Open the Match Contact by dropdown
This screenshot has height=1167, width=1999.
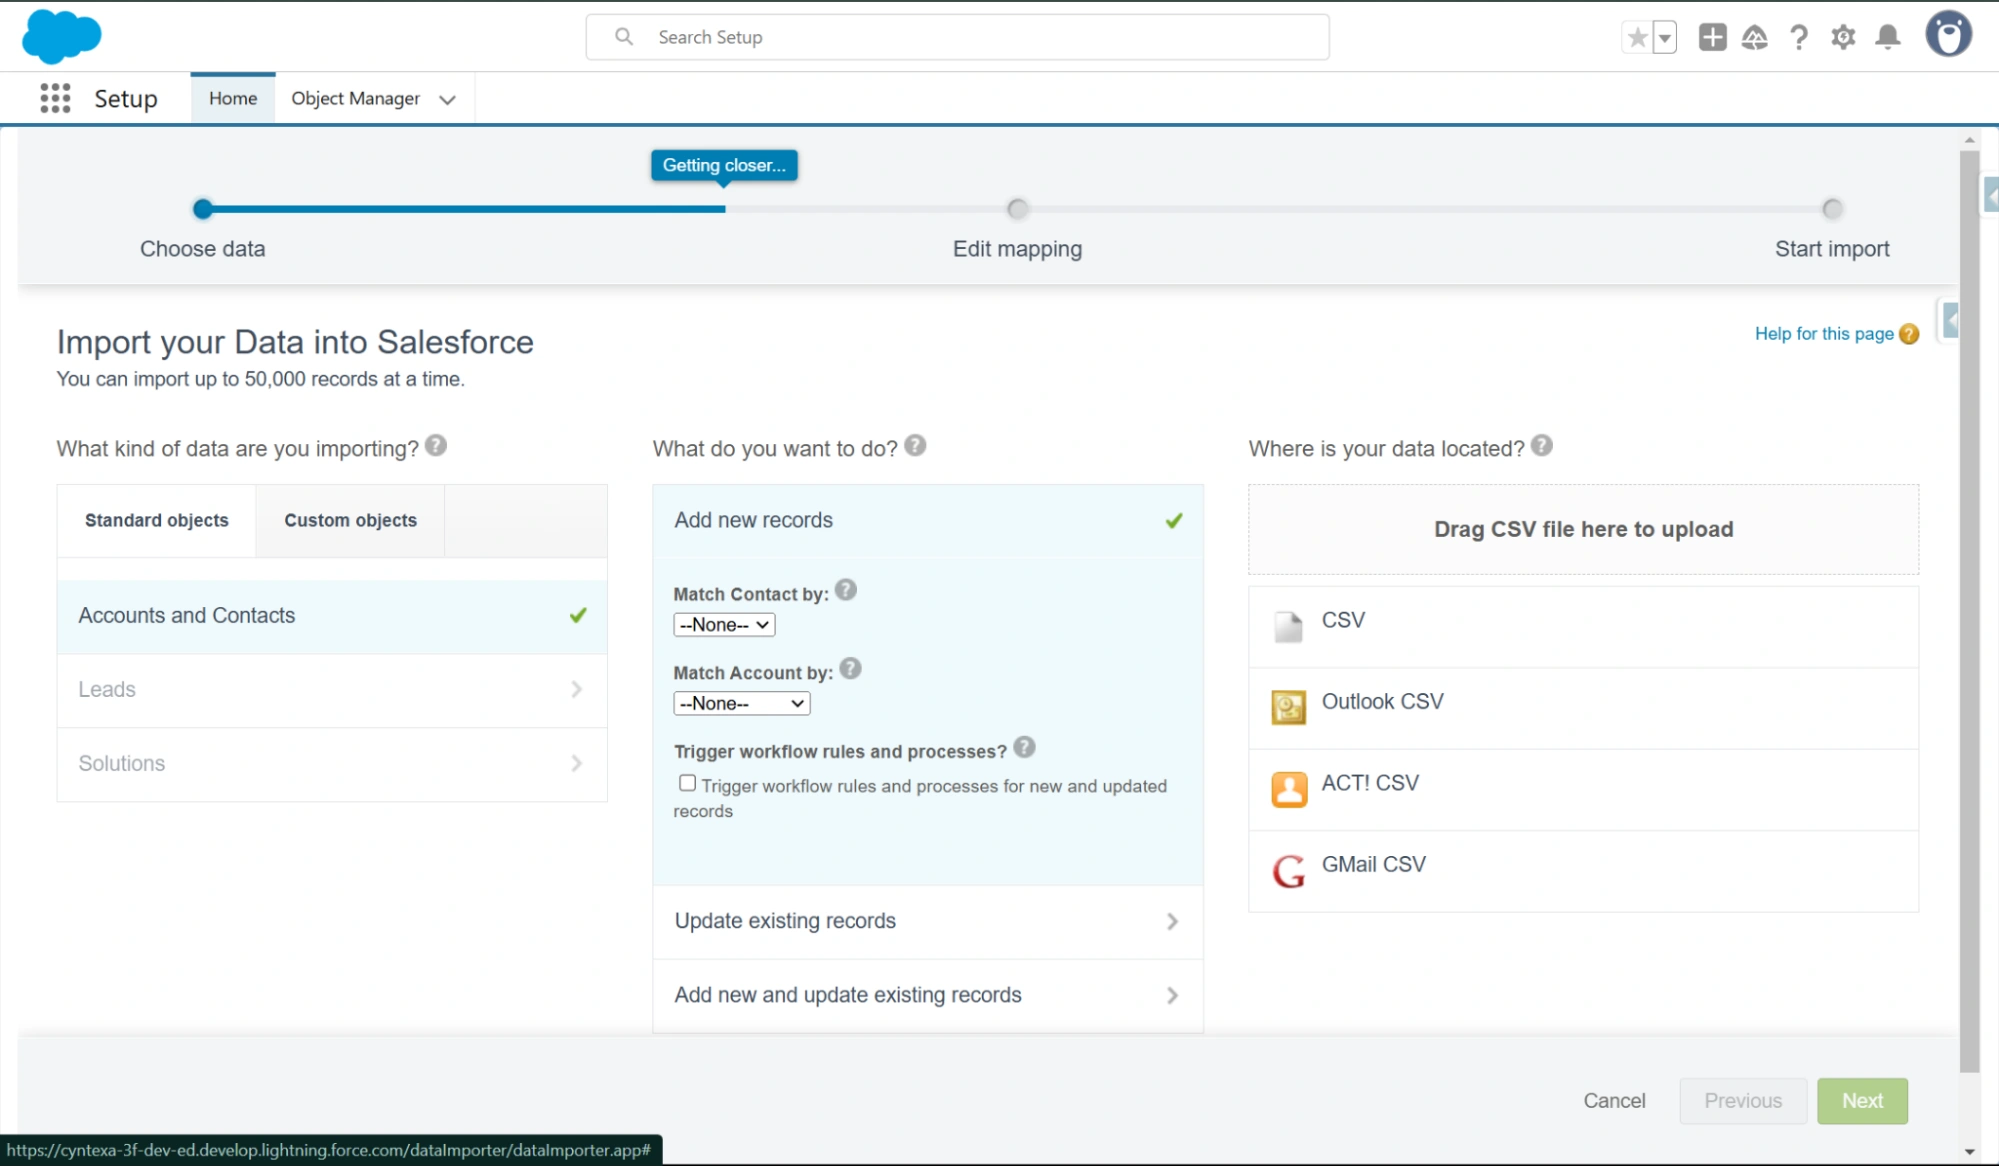(x=724, y=625)
